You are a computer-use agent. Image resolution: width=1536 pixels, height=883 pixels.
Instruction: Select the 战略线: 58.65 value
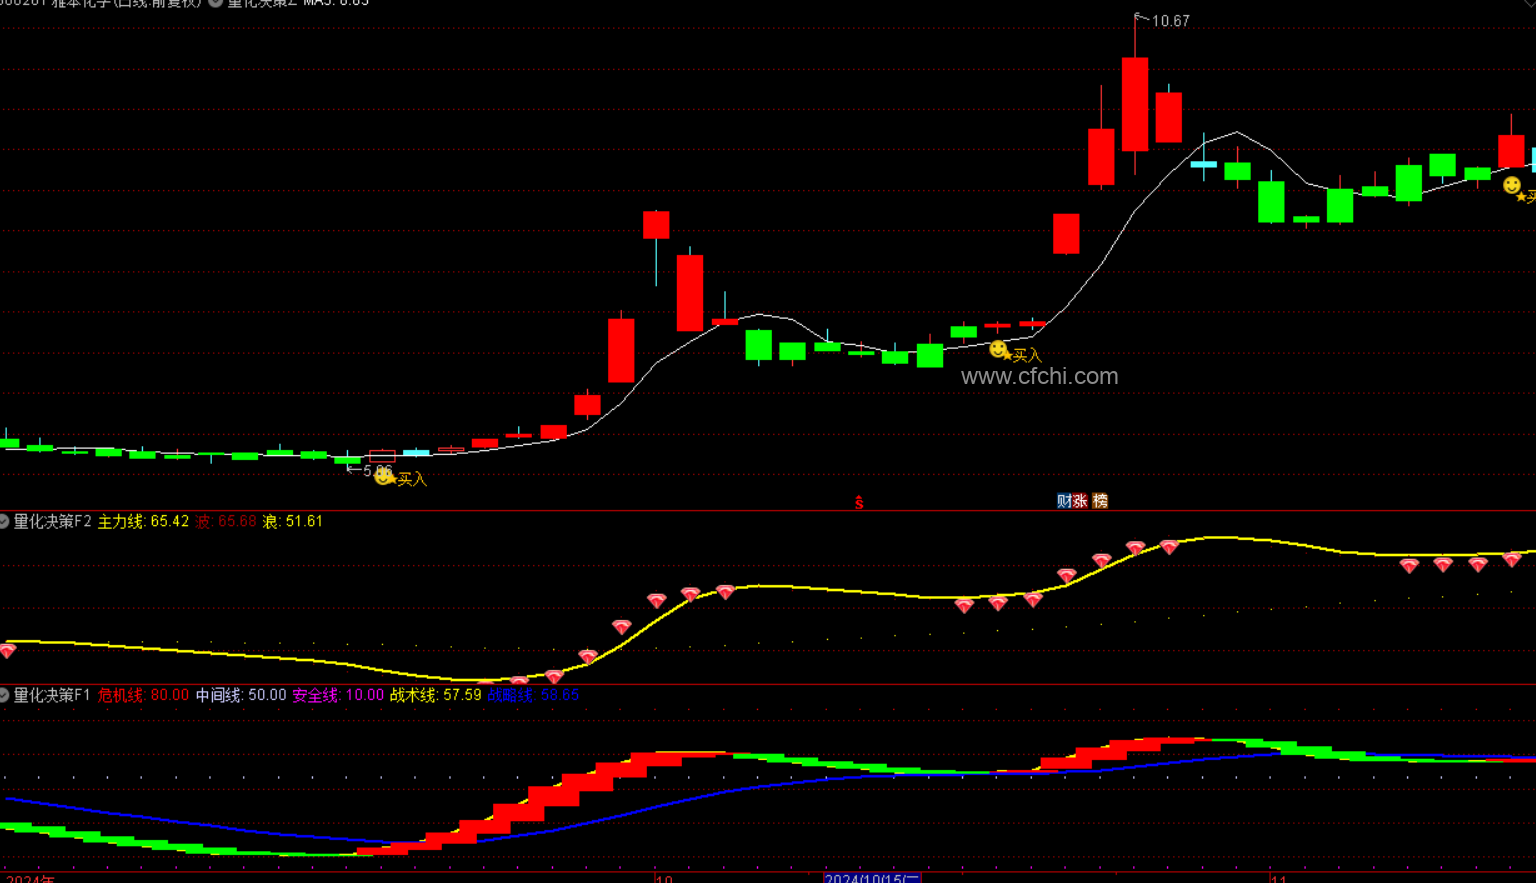tap(532, 695)
